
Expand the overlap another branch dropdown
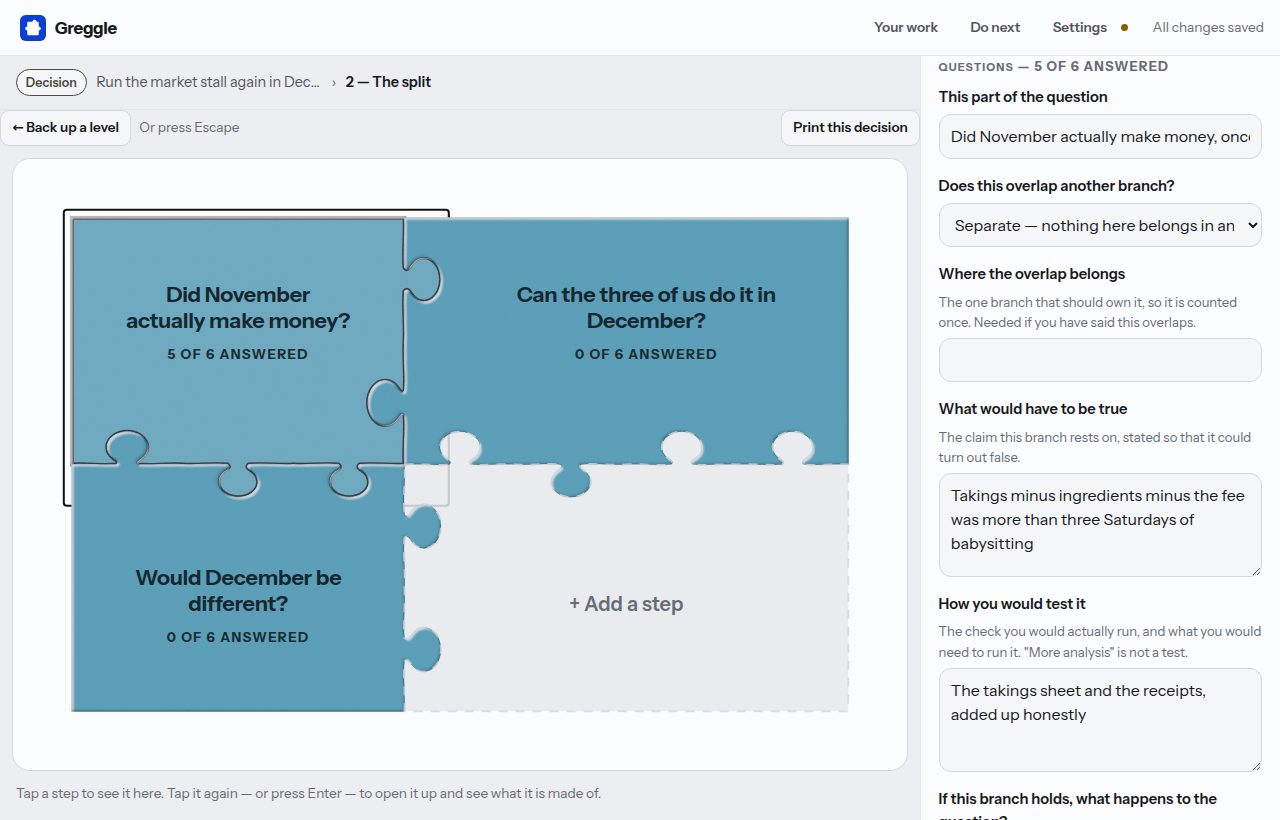point(1100,225)
